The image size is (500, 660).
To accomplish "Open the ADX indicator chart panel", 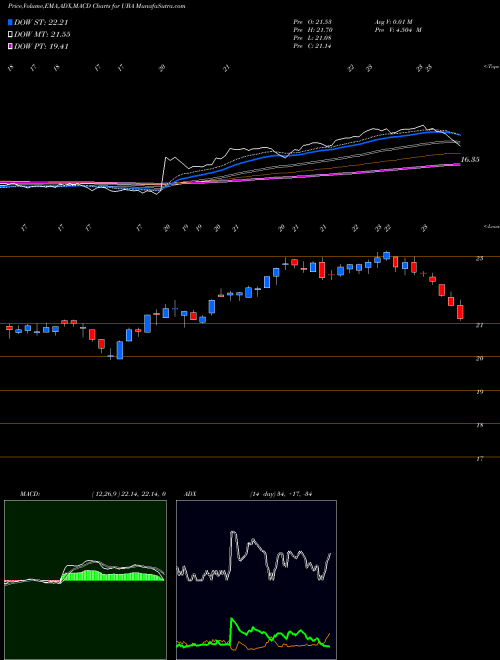I will (256, 580).
